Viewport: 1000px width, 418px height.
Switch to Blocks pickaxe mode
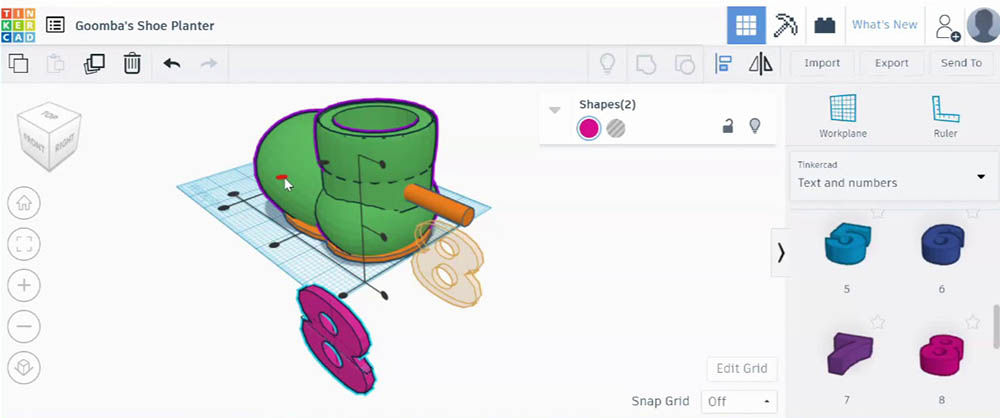tap(783, 25)
